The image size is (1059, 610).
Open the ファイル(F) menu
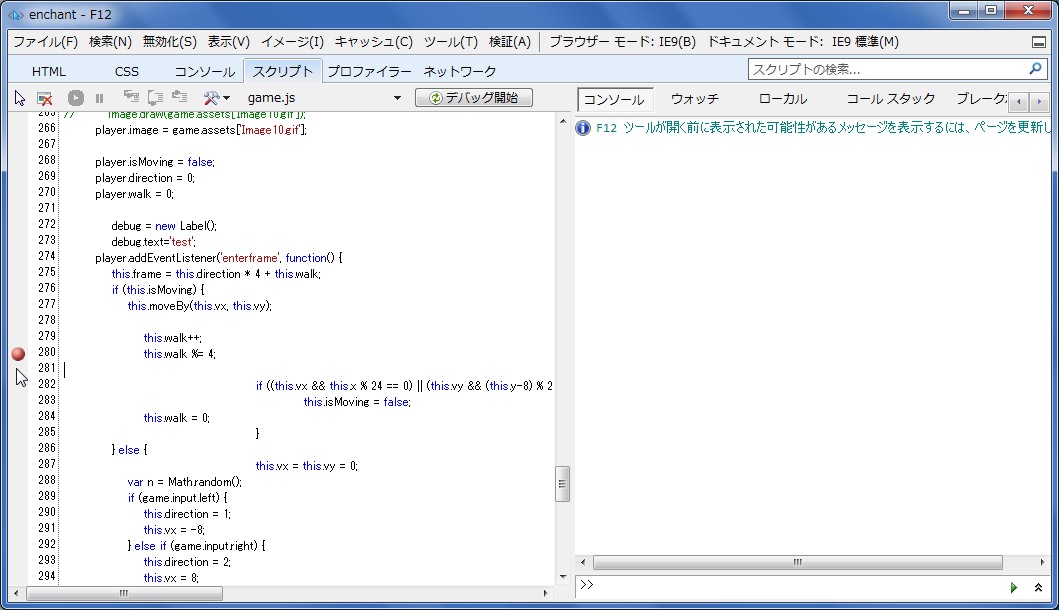46,42
